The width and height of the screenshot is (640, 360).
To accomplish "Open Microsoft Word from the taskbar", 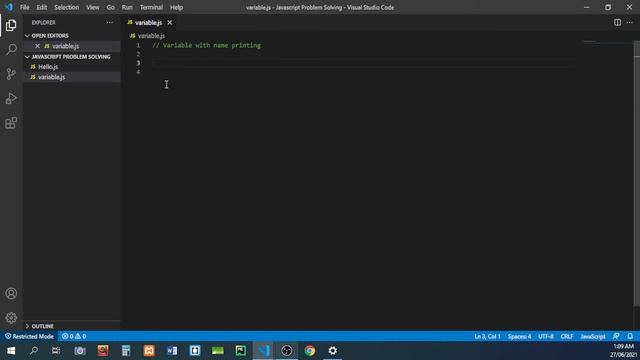I will click(172, 351).
